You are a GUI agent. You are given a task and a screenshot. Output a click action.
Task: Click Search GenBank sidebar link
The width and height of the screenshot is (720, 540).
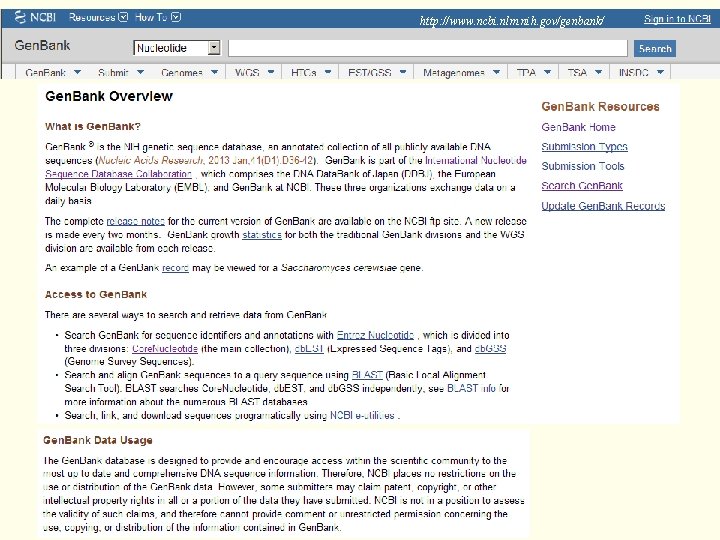coord(582,186)
